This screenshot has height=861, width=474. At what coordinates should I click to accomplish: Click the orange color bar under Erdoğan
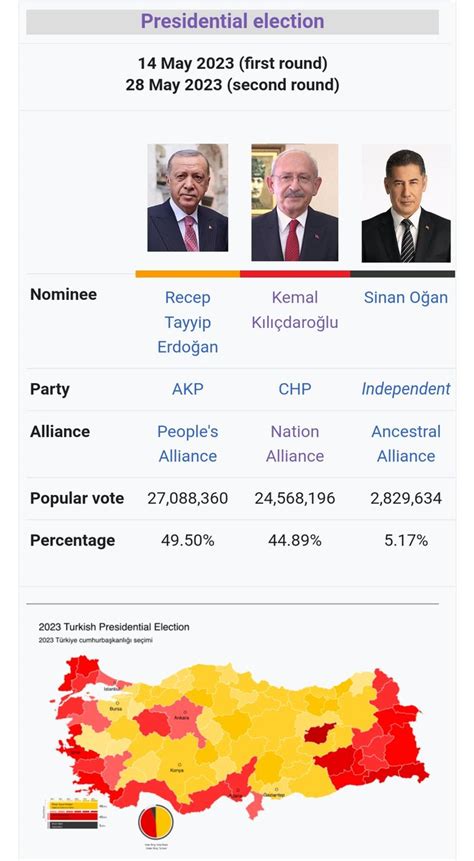point(188,273)
